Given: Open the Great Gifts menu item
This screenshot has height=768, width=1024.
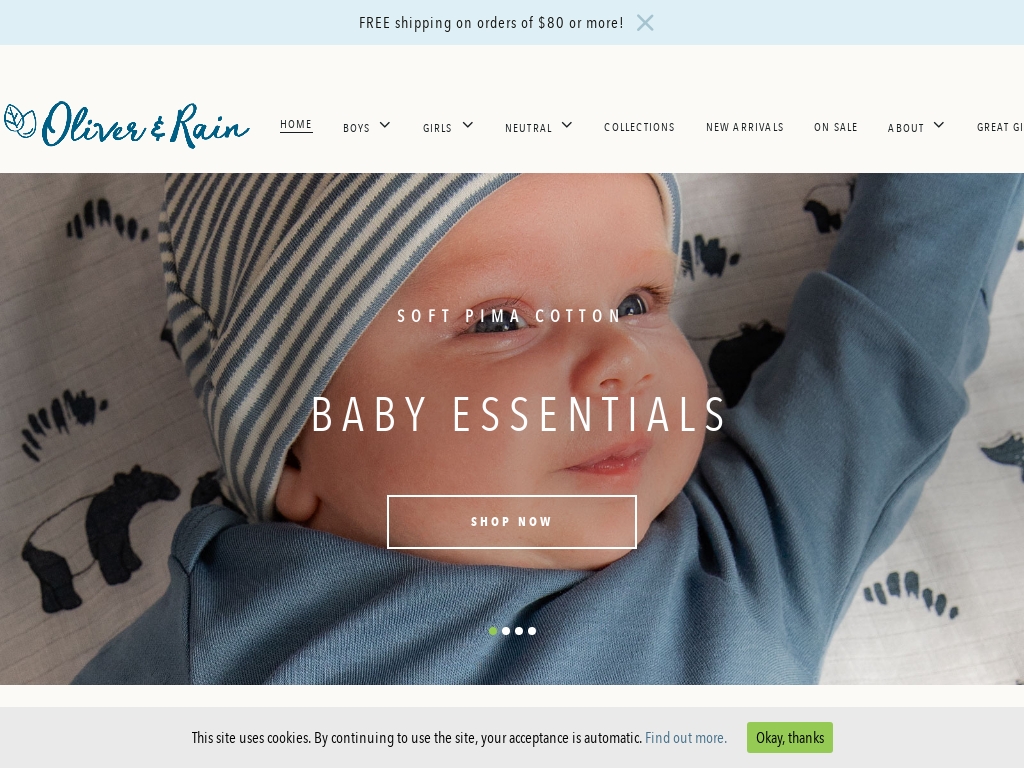Looking at the screenshot, I should pyautogui.click(x=1000, y=127).
